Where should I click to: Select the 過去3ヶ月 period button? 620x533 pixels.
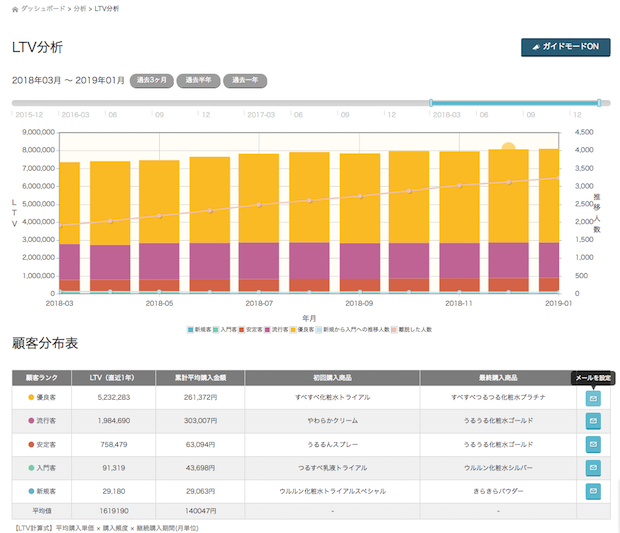(x=152, y=80)
